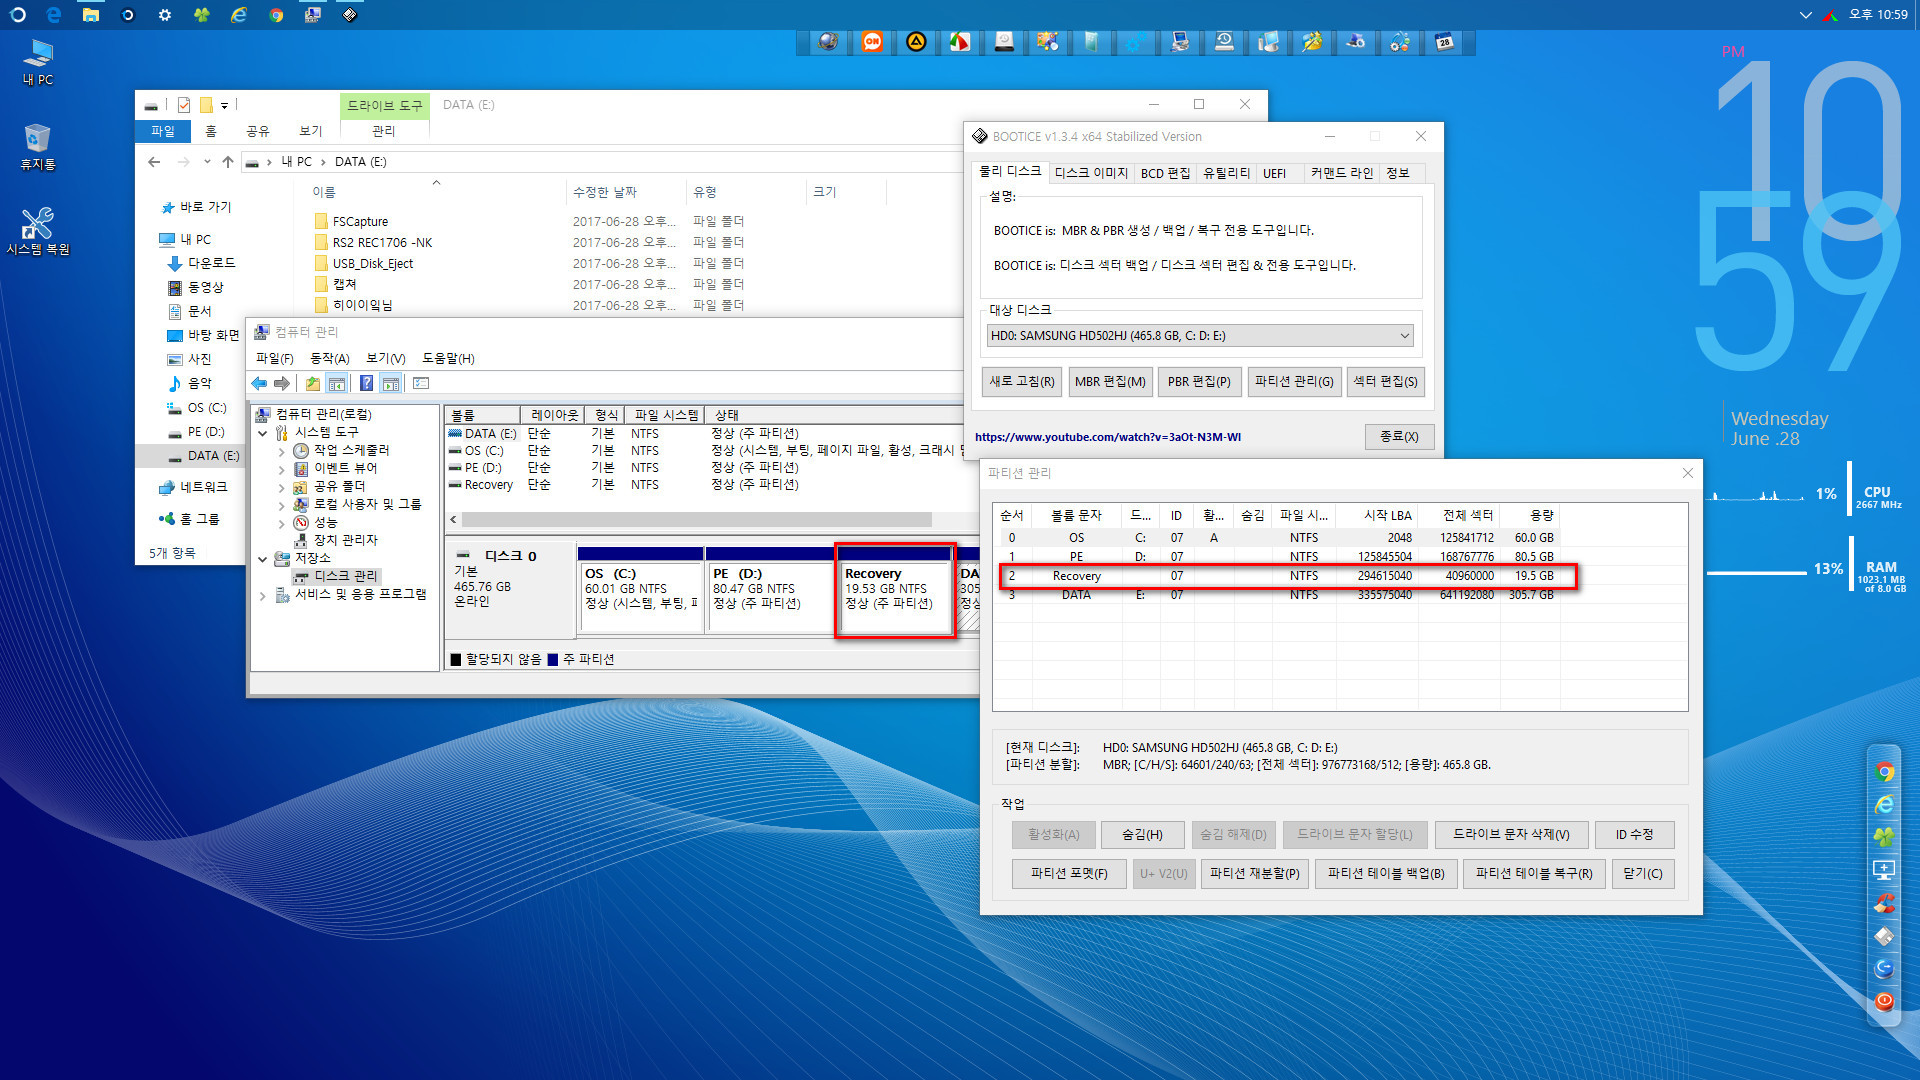Open the globe browser dock icon
1920x1080 pixels.
[828, 42]
